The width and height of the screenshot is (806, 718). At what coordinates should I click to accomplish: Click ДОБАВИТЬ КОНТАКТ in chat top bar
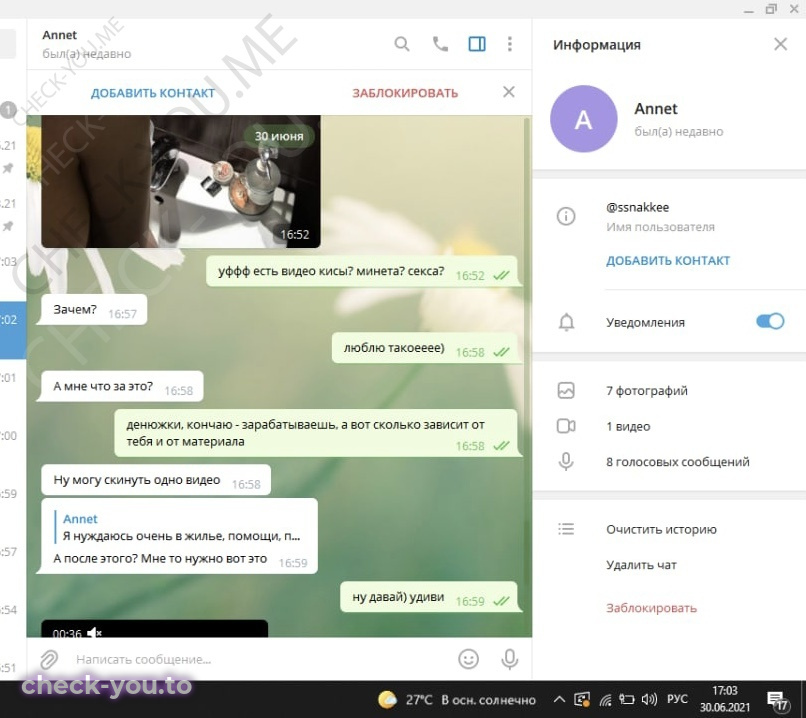point(153,93)
